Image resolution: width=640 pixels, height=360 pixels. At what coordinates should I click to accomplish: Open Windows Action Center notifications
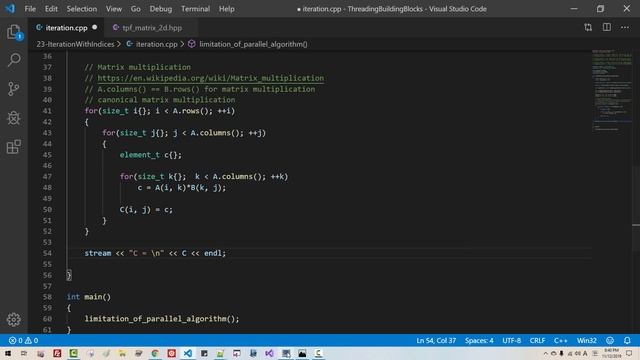tap(629, 353)
